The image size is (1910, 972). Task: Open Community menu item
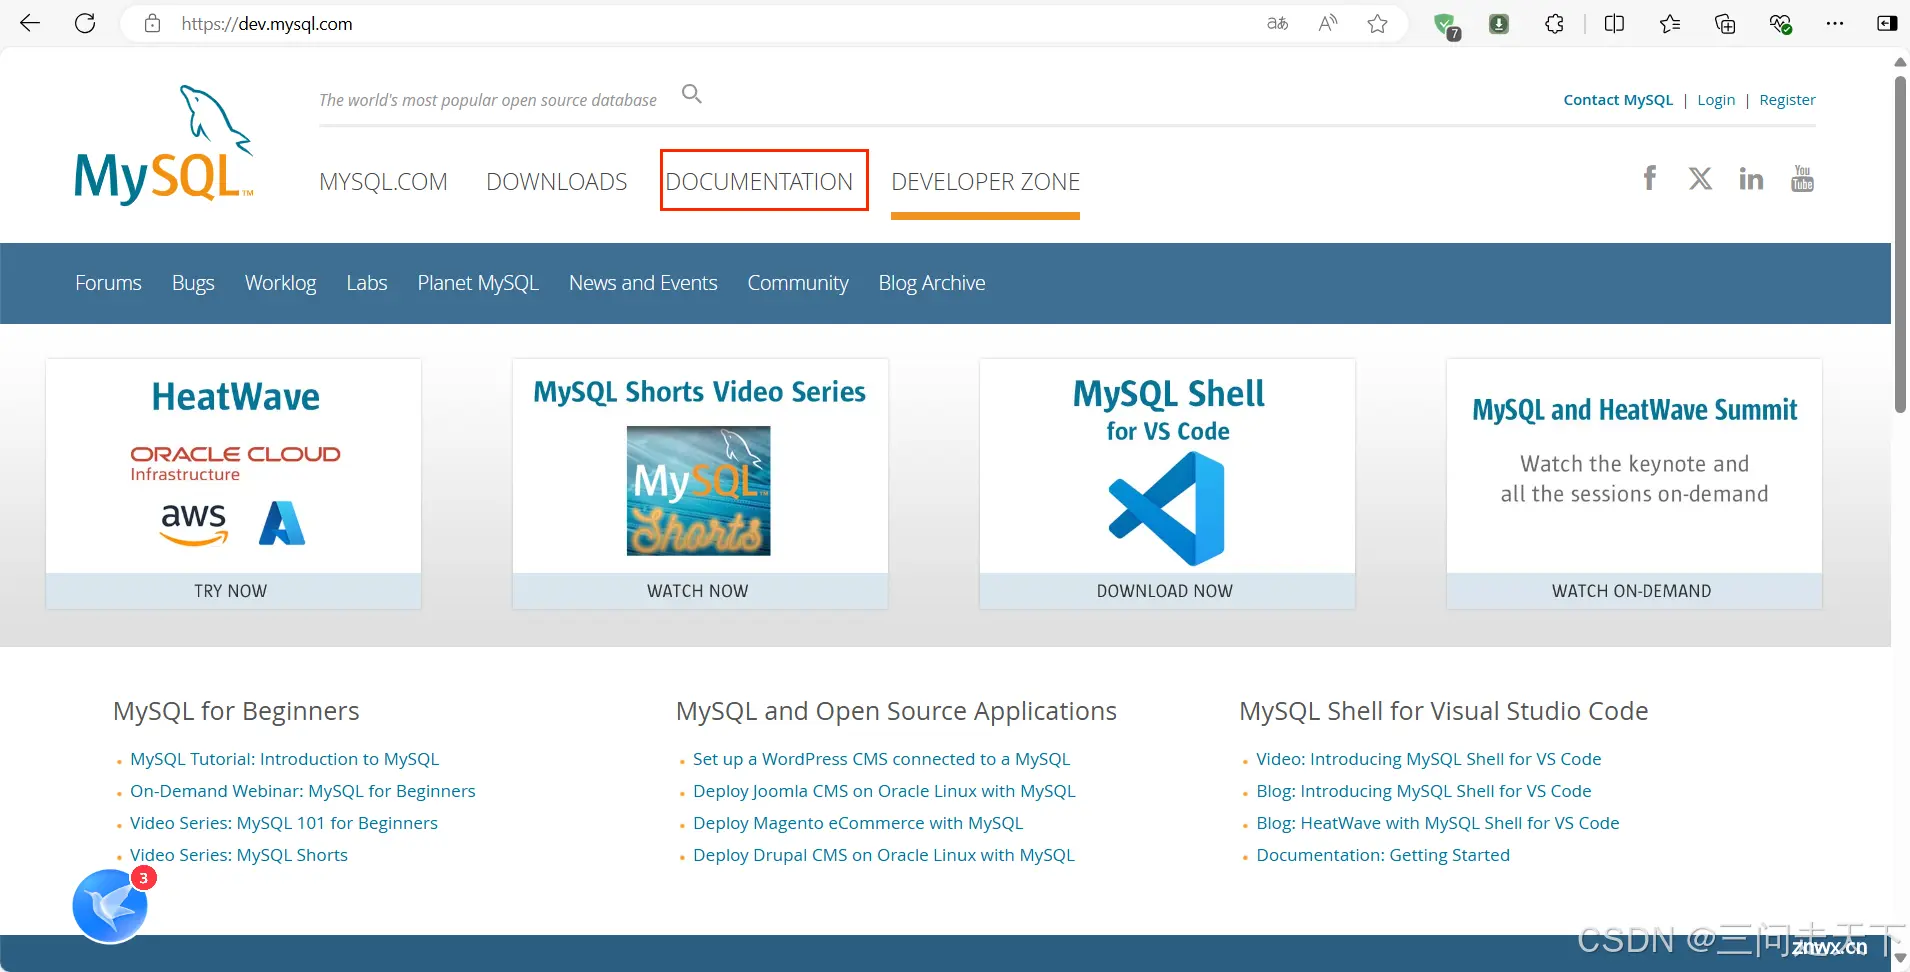(x=798, y=283)
